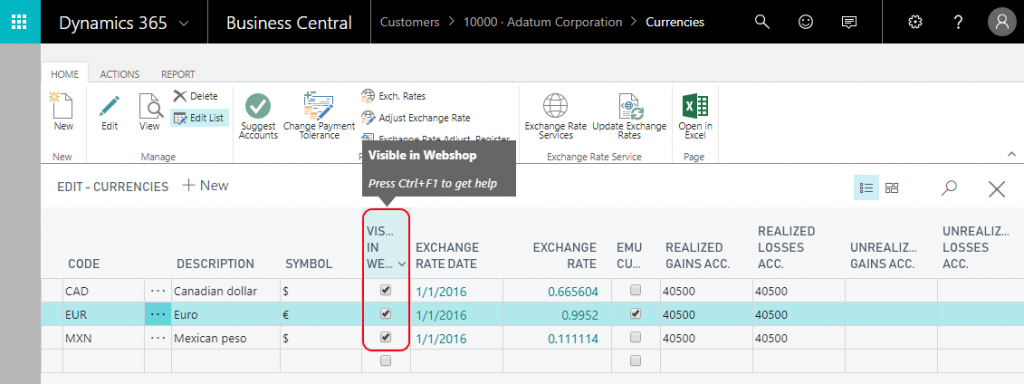1024x384 pixels.
Task: Sort by the CODE column header
Action: pyautogui.click(x=84, y=264)
